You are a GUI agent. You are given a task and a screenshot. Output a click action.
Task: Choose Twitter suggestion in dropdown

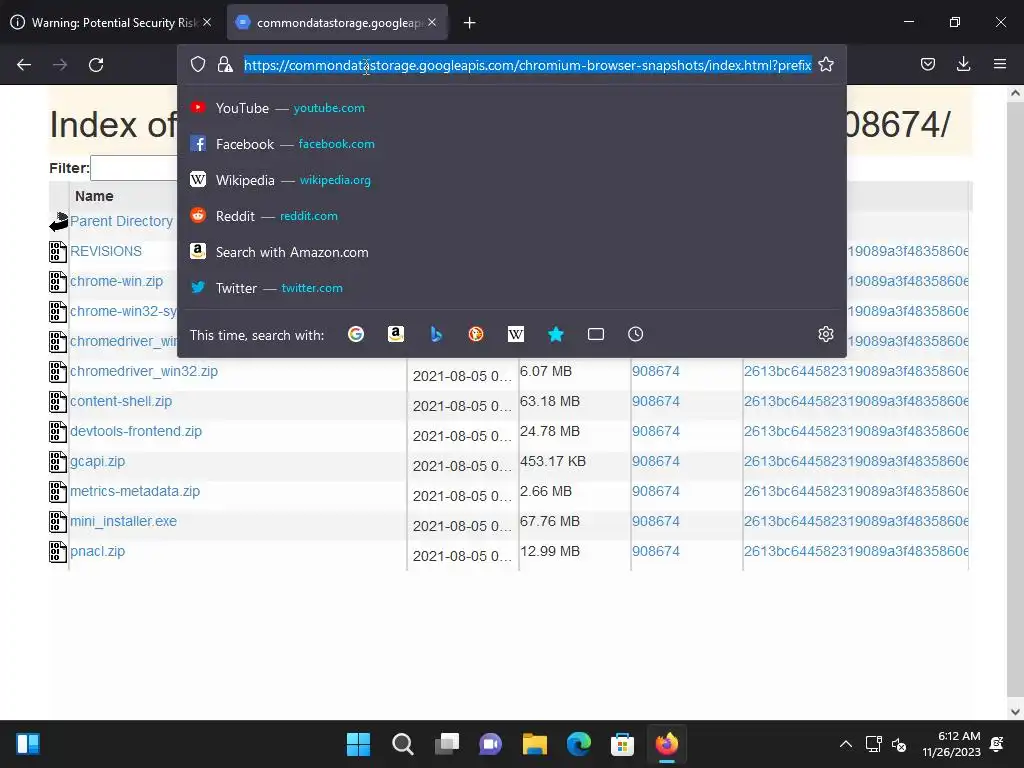[x=512, y=288]
